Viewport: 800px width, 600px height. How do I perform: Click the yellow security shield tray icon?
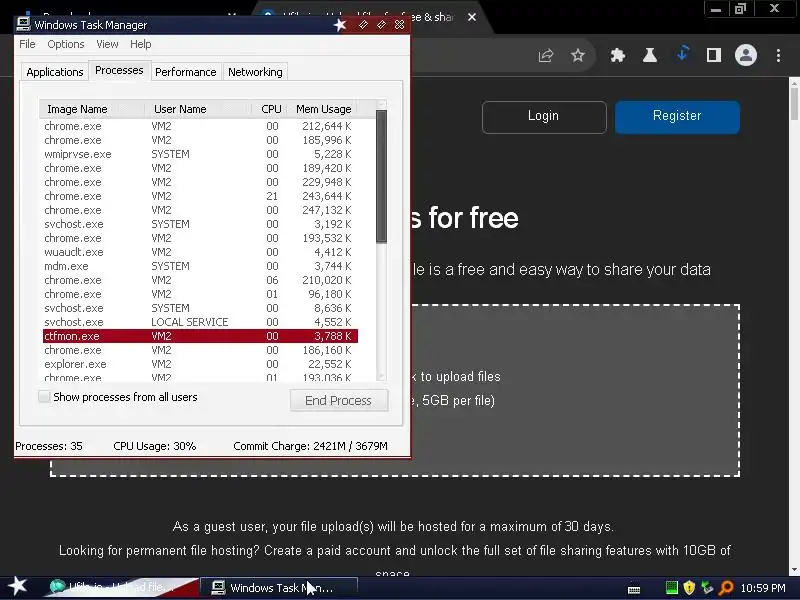689,588
